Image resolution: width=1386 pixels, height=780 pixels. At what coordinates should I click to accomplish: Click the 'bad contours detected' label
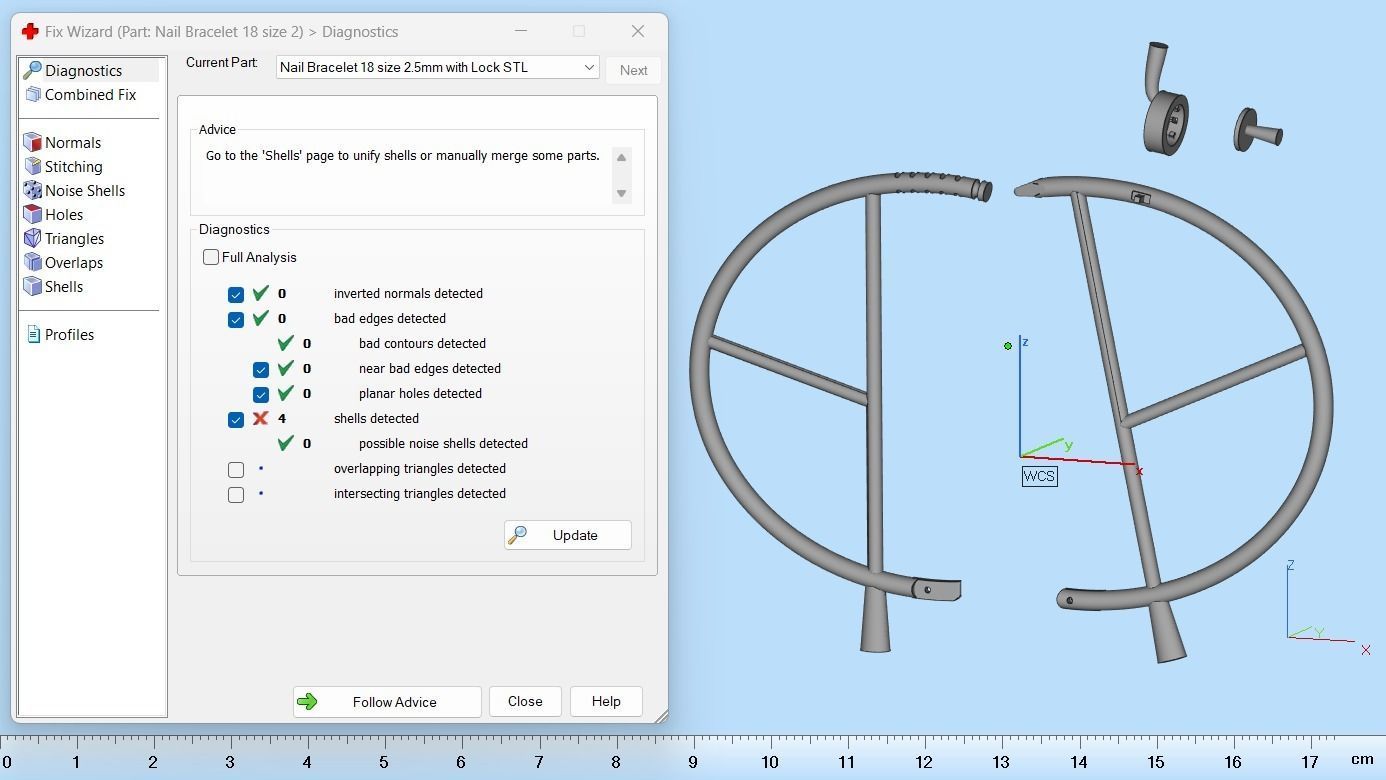point(422,343)
